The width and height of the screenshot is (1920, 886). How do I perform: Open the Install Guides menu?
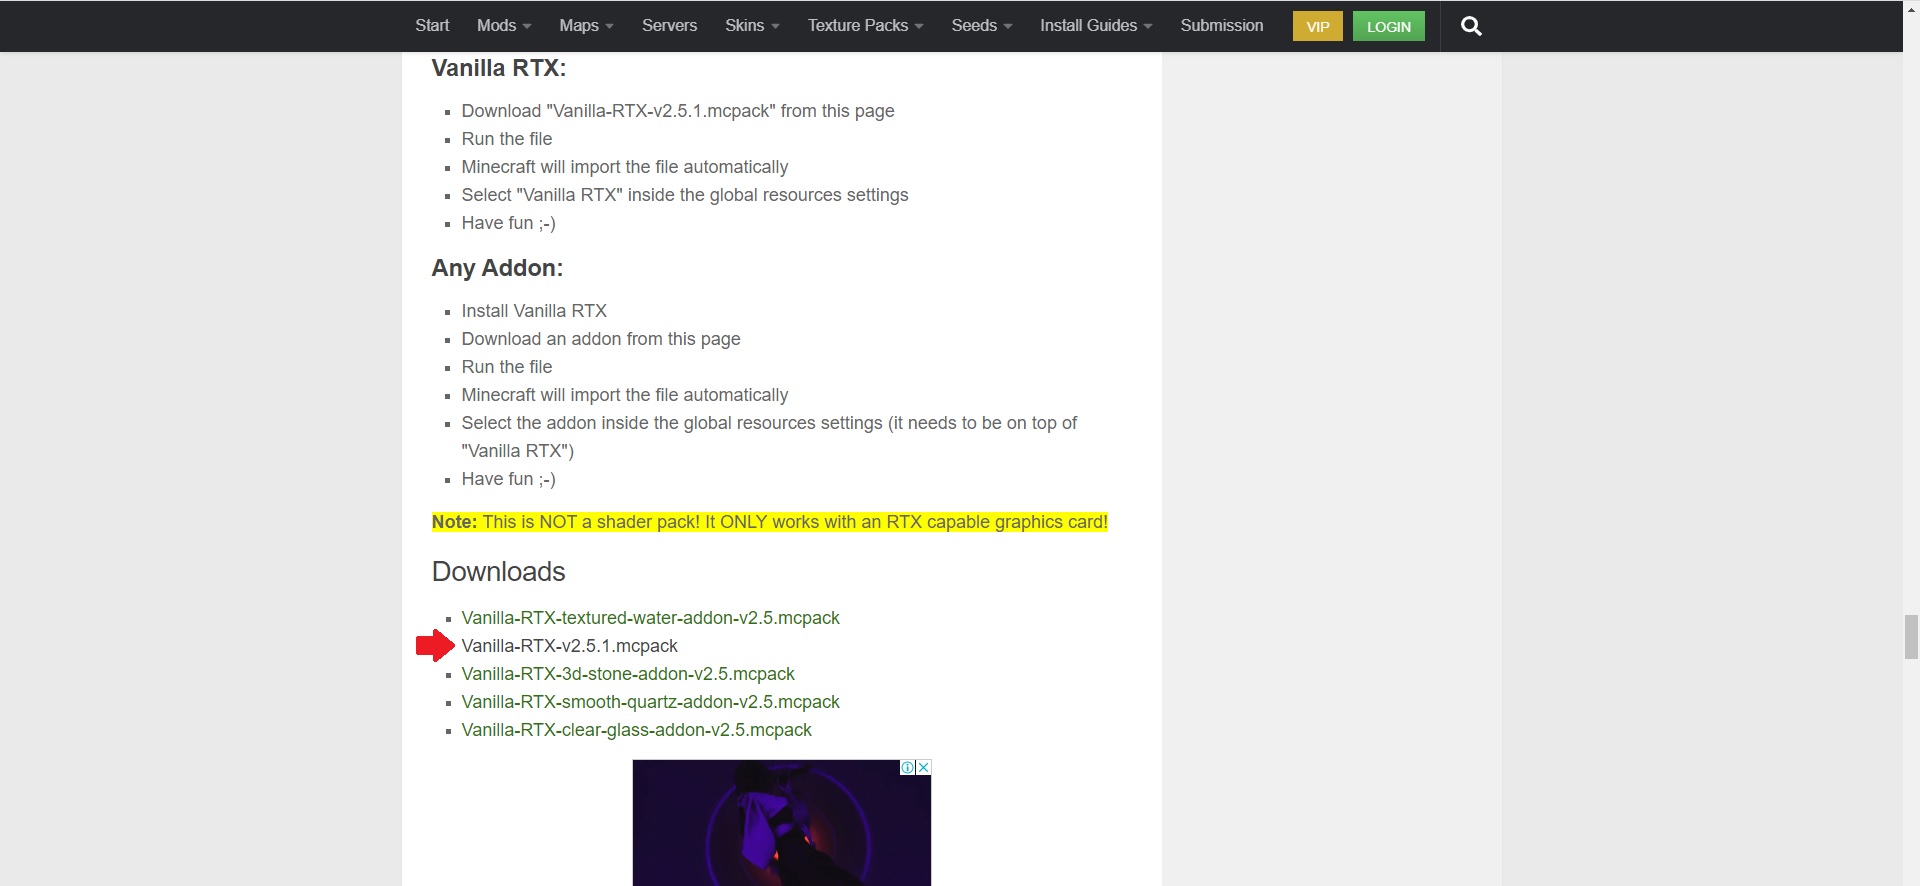tap(1095, 26)
